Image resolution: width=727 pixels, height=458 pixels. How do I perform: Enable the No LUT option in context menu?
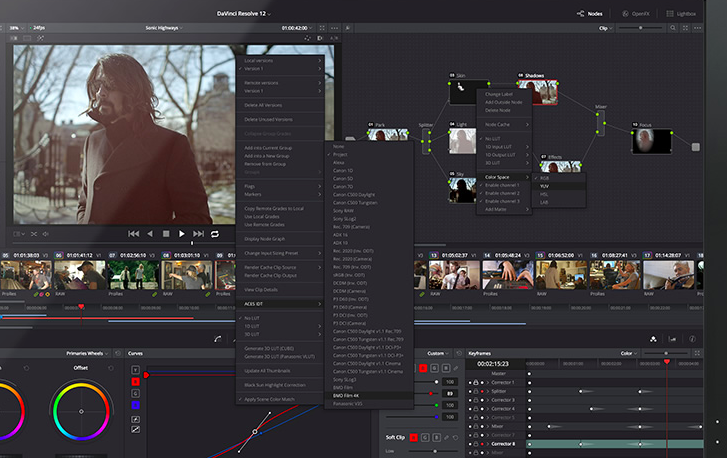(x=251, y=318)
